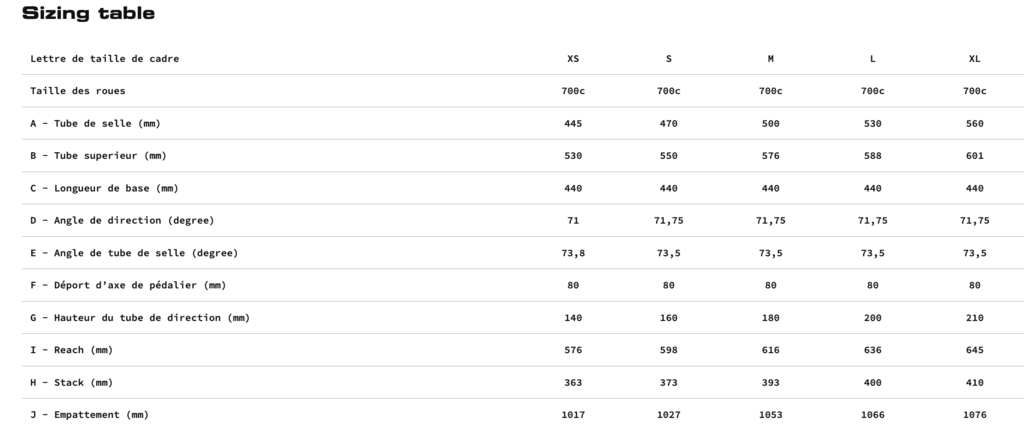Select the L frame size column header

tap(872, 59)
